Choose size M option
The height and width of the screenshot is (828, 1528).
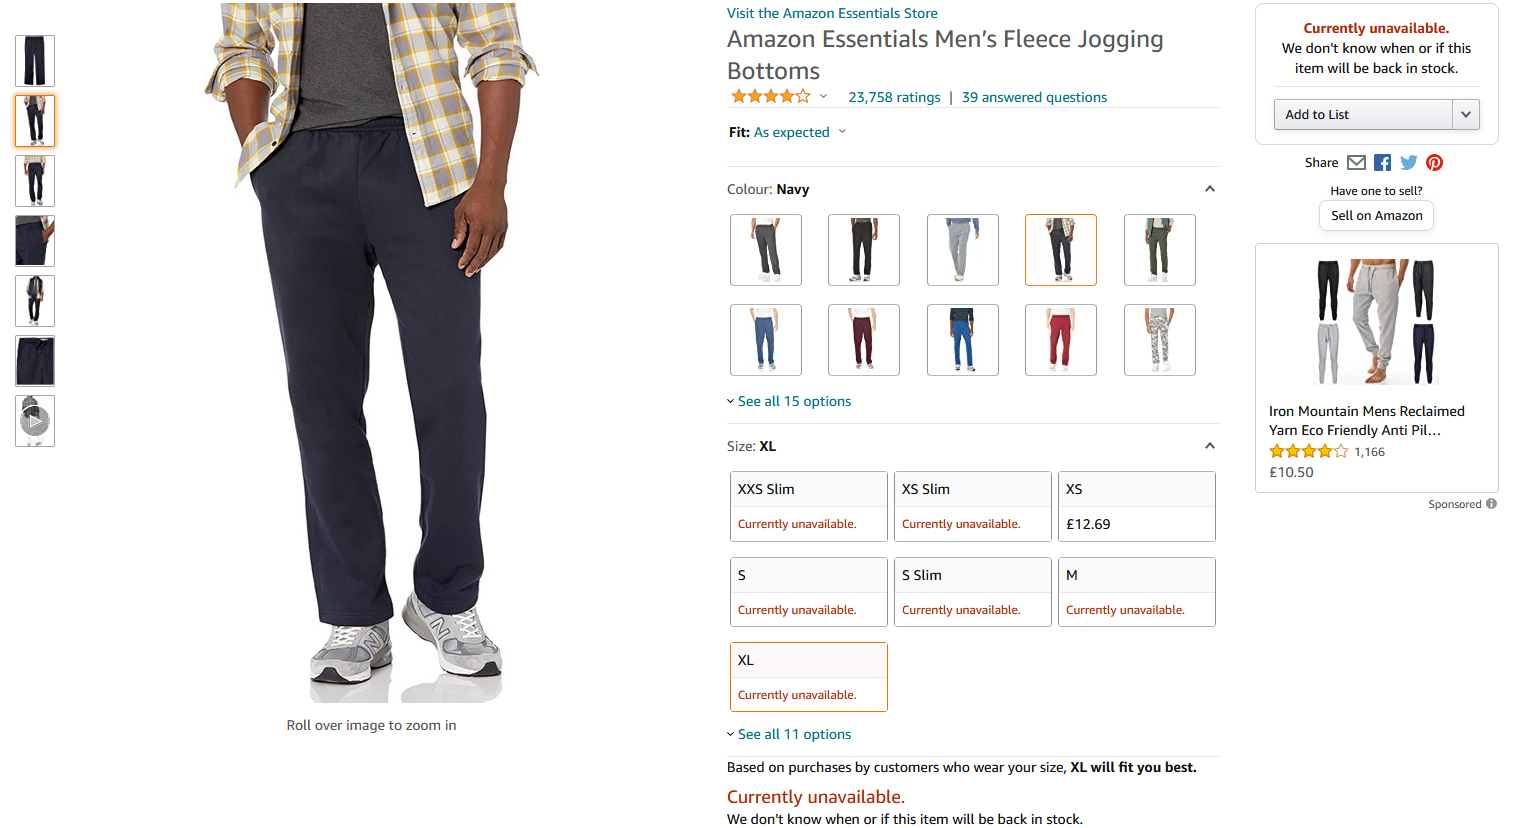[1136, 592]
